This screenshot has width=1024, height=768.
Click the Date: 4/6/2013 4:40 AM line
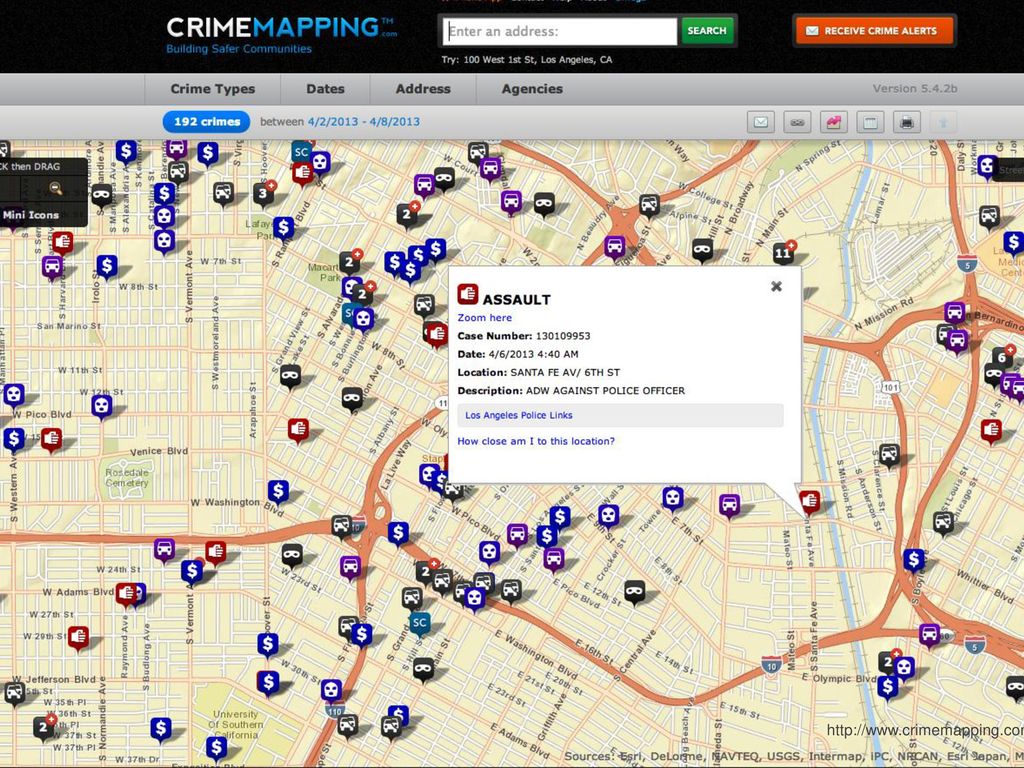click(518, 355)
